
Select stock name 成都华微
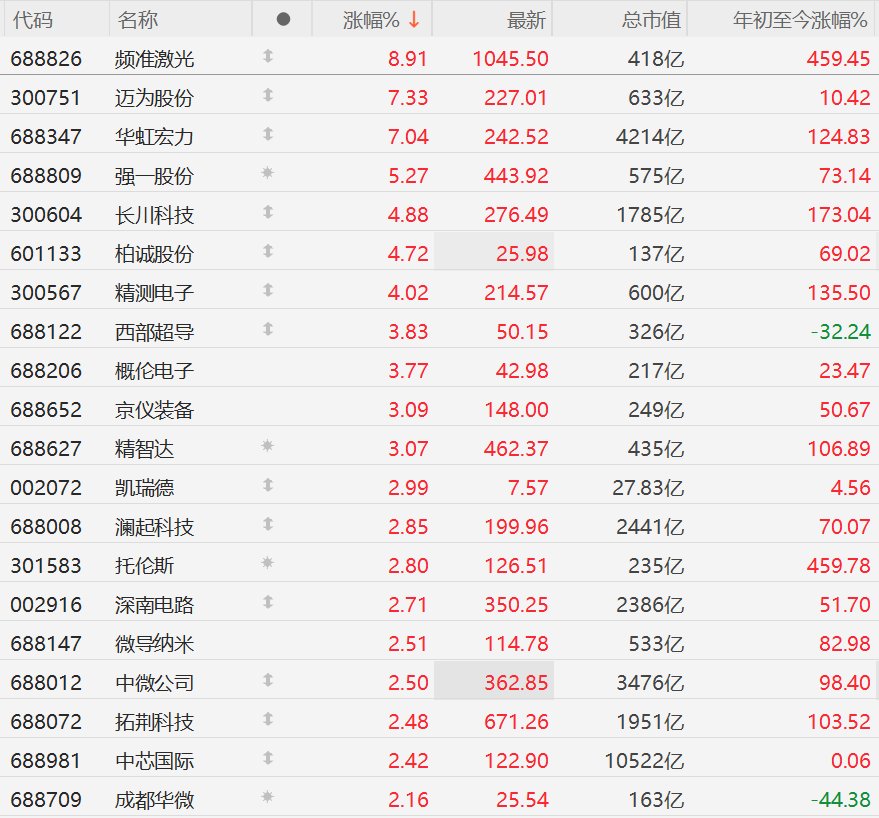coord(155,799)
